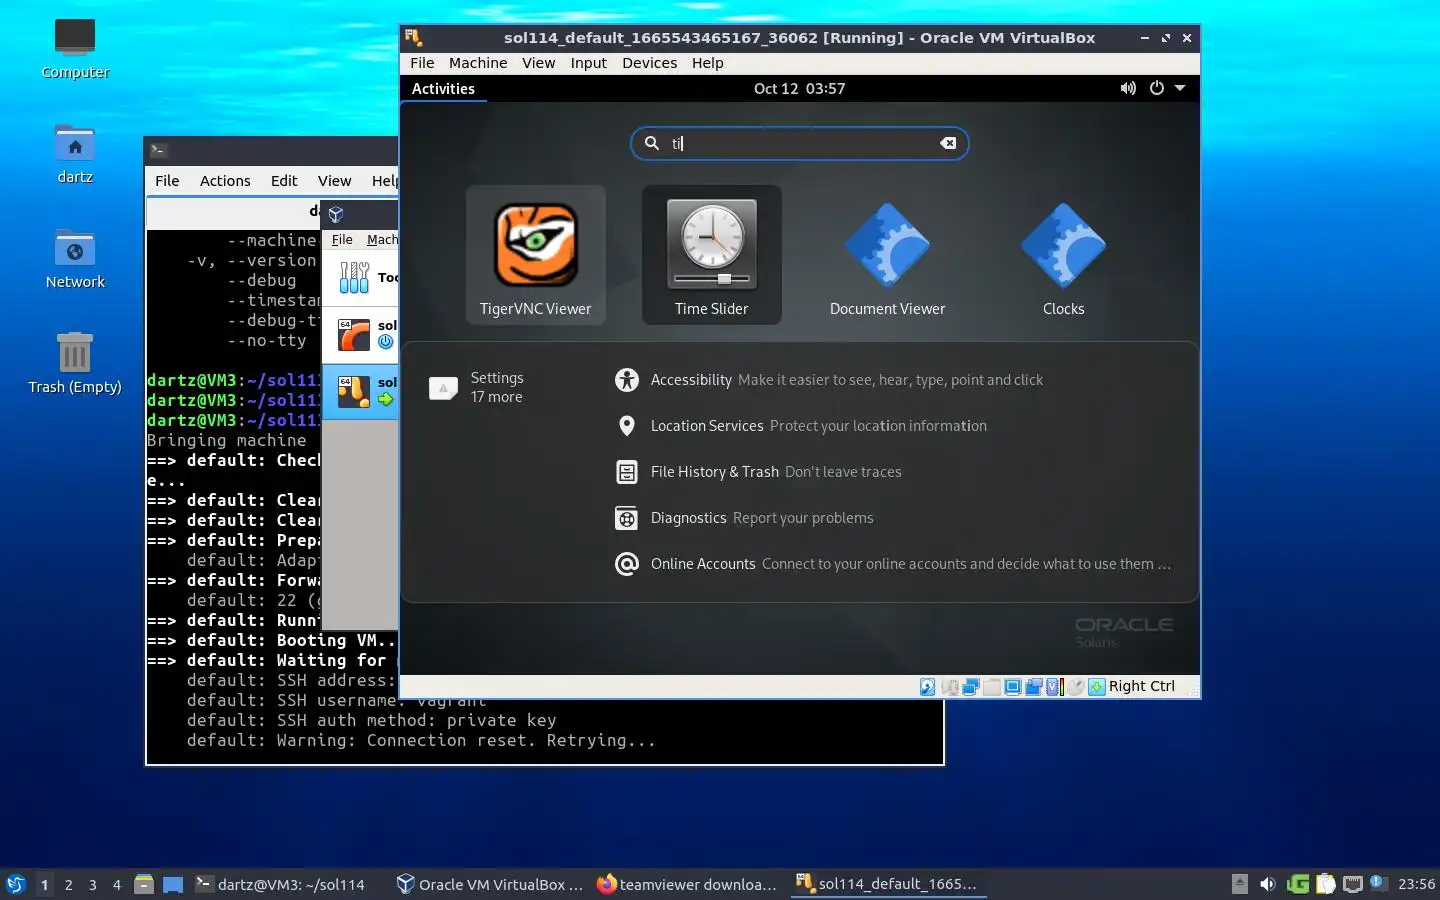Switch to sol114_default taskbar button
Screen dimensions: 1440x900
887,884
